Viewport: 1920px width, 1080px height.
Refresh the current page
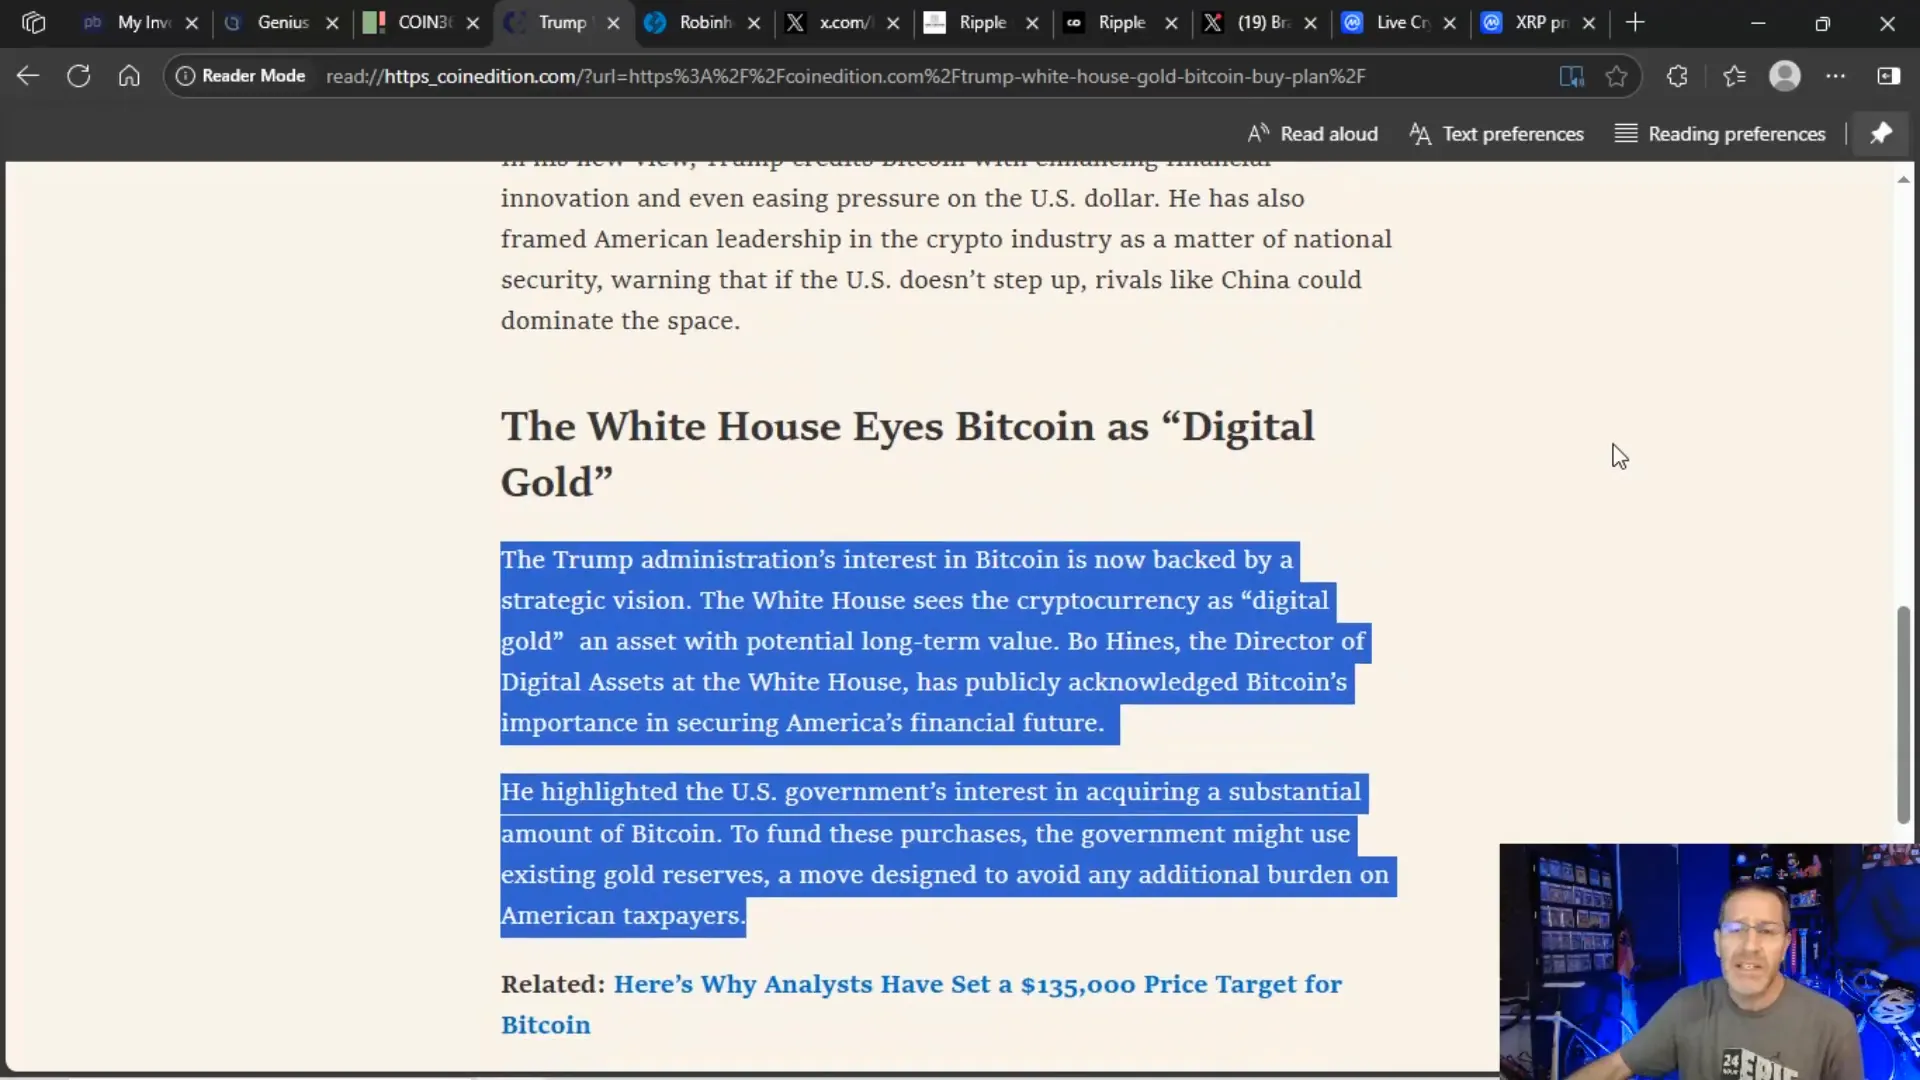78,76
